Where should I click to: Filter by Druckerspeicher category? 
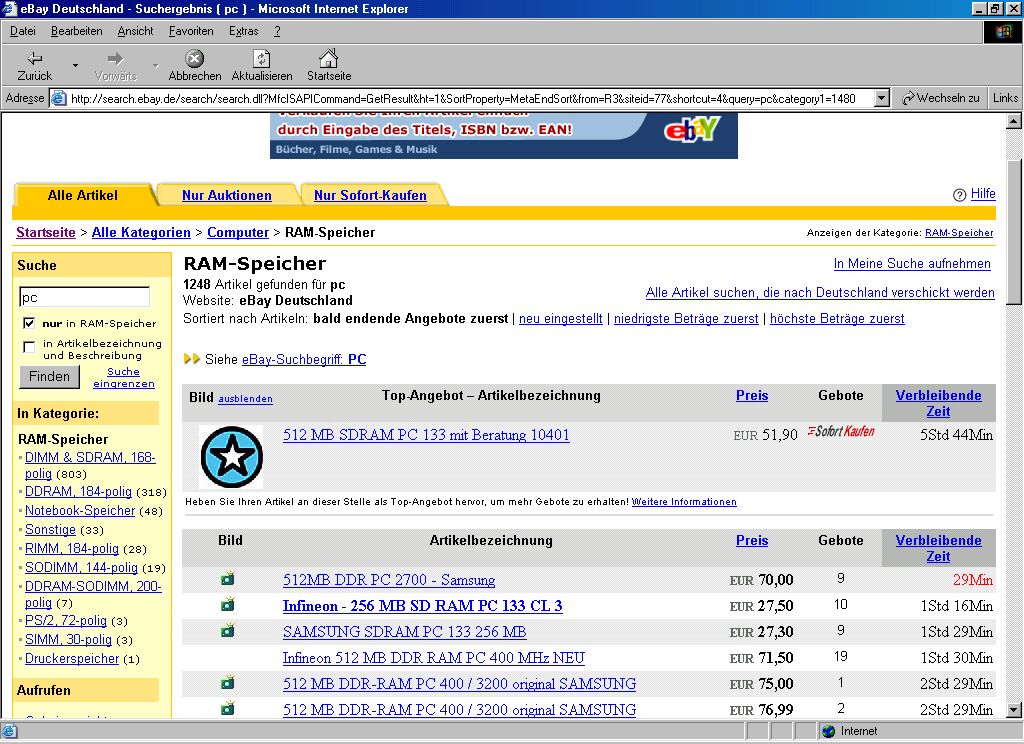tap(72, 658)
